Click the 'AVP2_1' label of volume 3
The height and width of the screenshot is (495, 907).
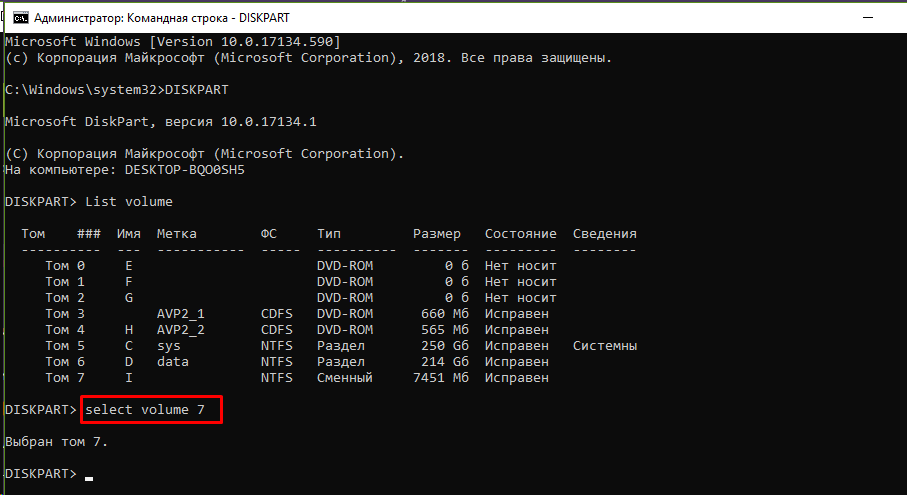(180, 314)
